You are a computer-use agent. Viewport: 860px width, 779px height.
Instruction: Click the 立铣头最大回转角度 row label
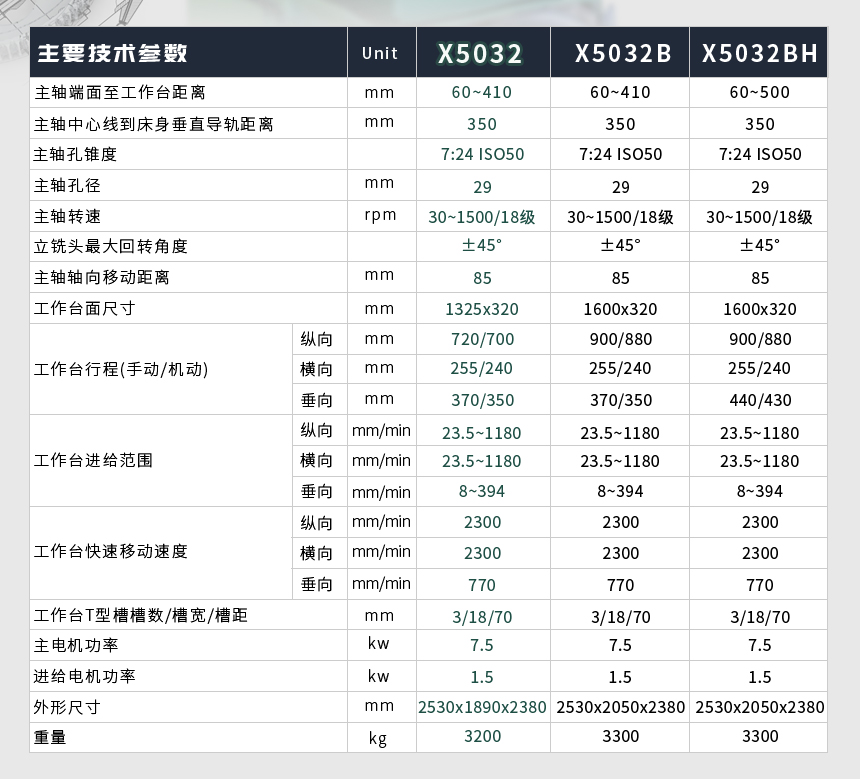(111, 246)
